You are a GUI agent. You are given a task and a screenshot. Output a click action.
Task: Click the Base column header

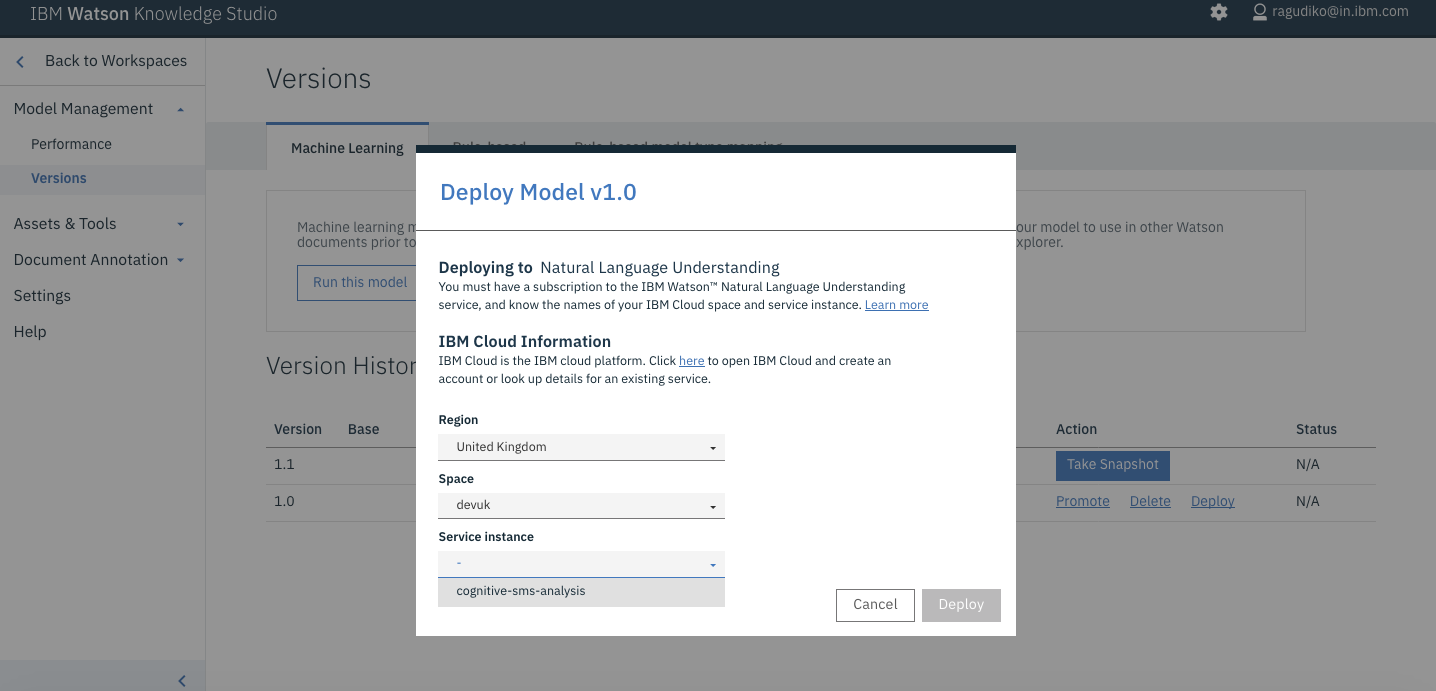point(364,429)
